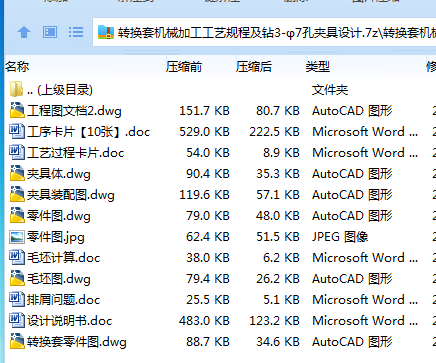Select file 设计说明书.doc

[70, 321]
